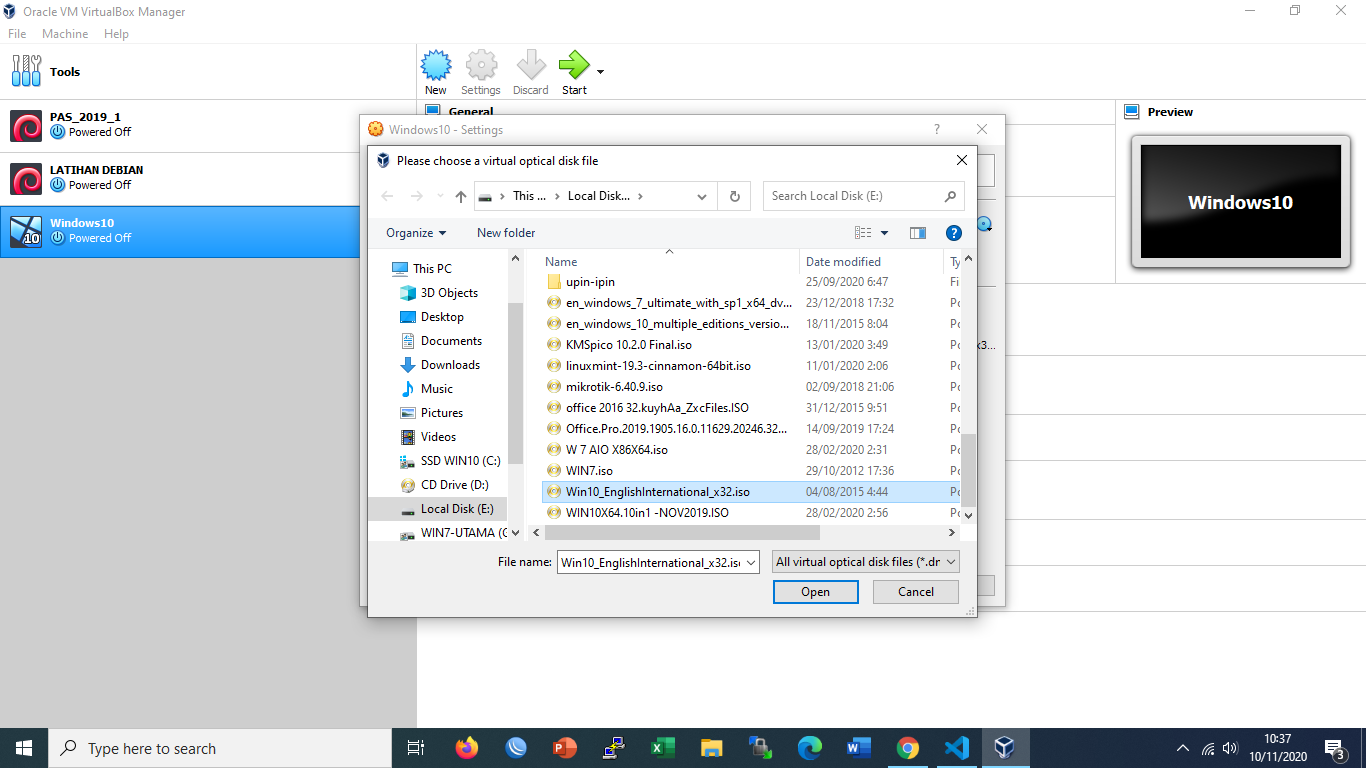Viewport: 1366px width, 768px height.
Task: Open Windows Start menu
Action: tap(24, 748)
